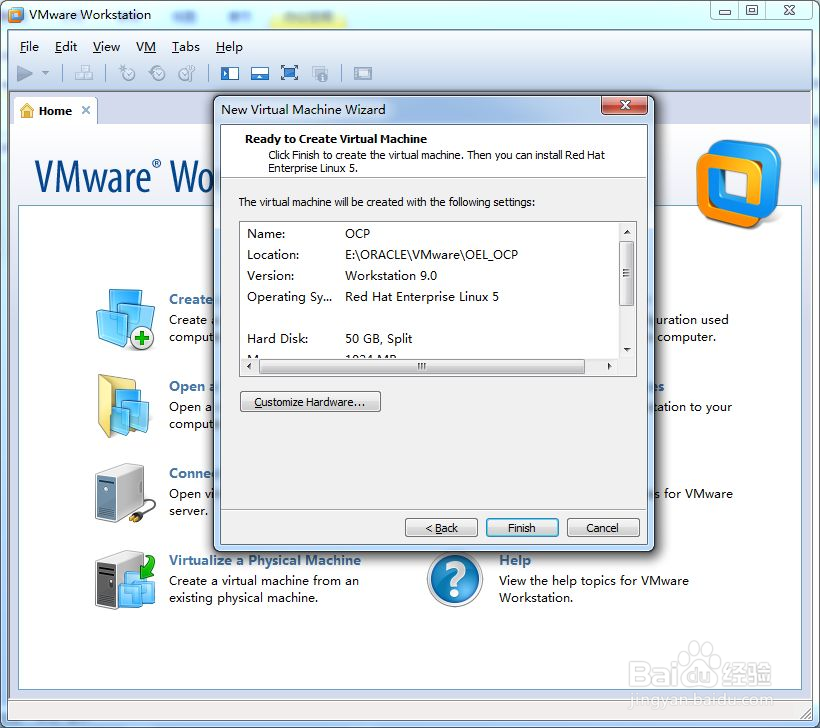The height and width of the screenshot is (728, 820).
Task: Click the Take Snapshot toolbar icon
Action: pyautogui.click(x=127, y=73)
